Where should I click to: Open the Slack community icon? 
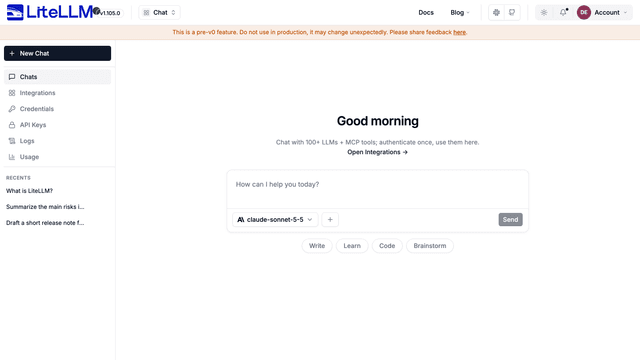point(496,13)
